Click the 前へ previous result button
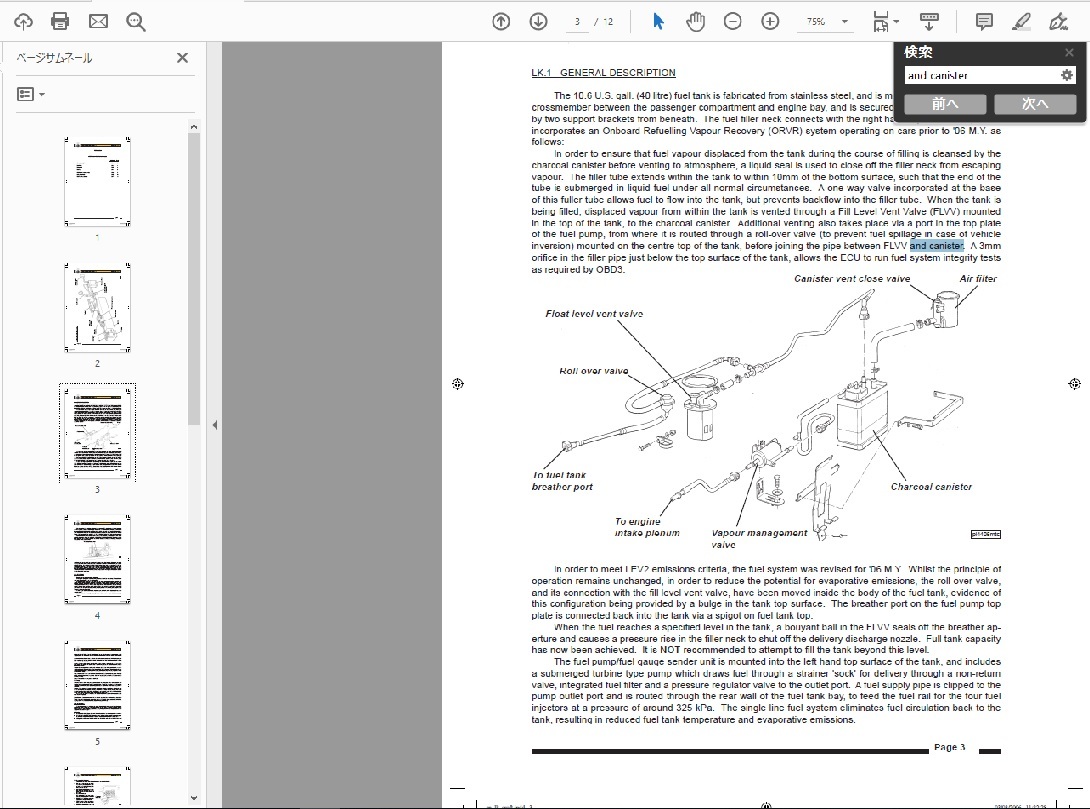The image size is (1090, 809). [x=945, y=104]
